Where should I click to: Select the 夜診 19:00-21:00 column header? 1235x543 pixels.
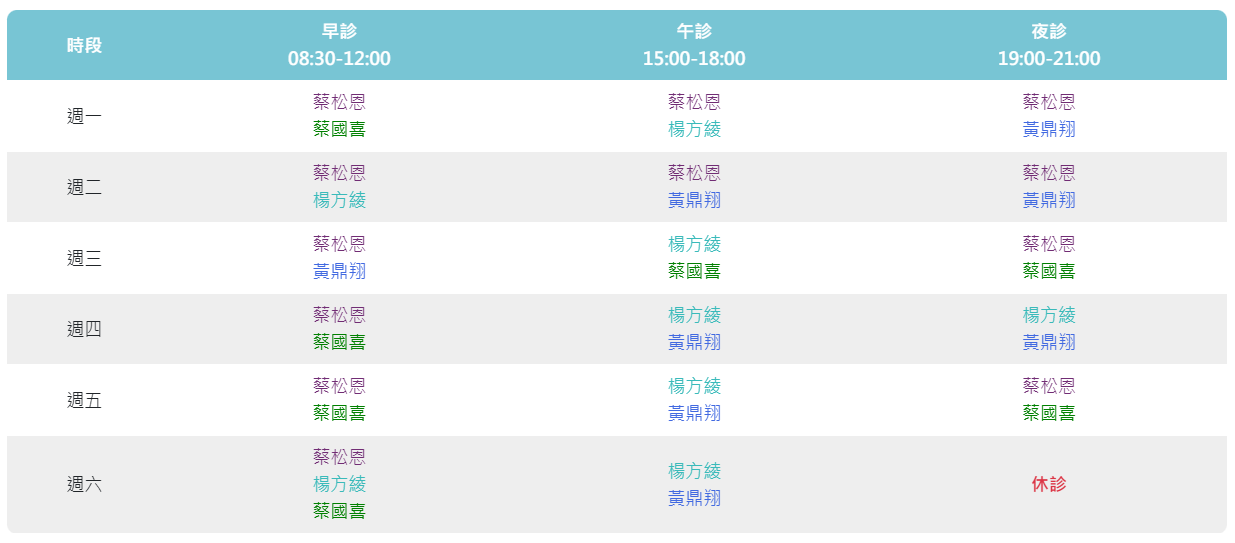1049,45
